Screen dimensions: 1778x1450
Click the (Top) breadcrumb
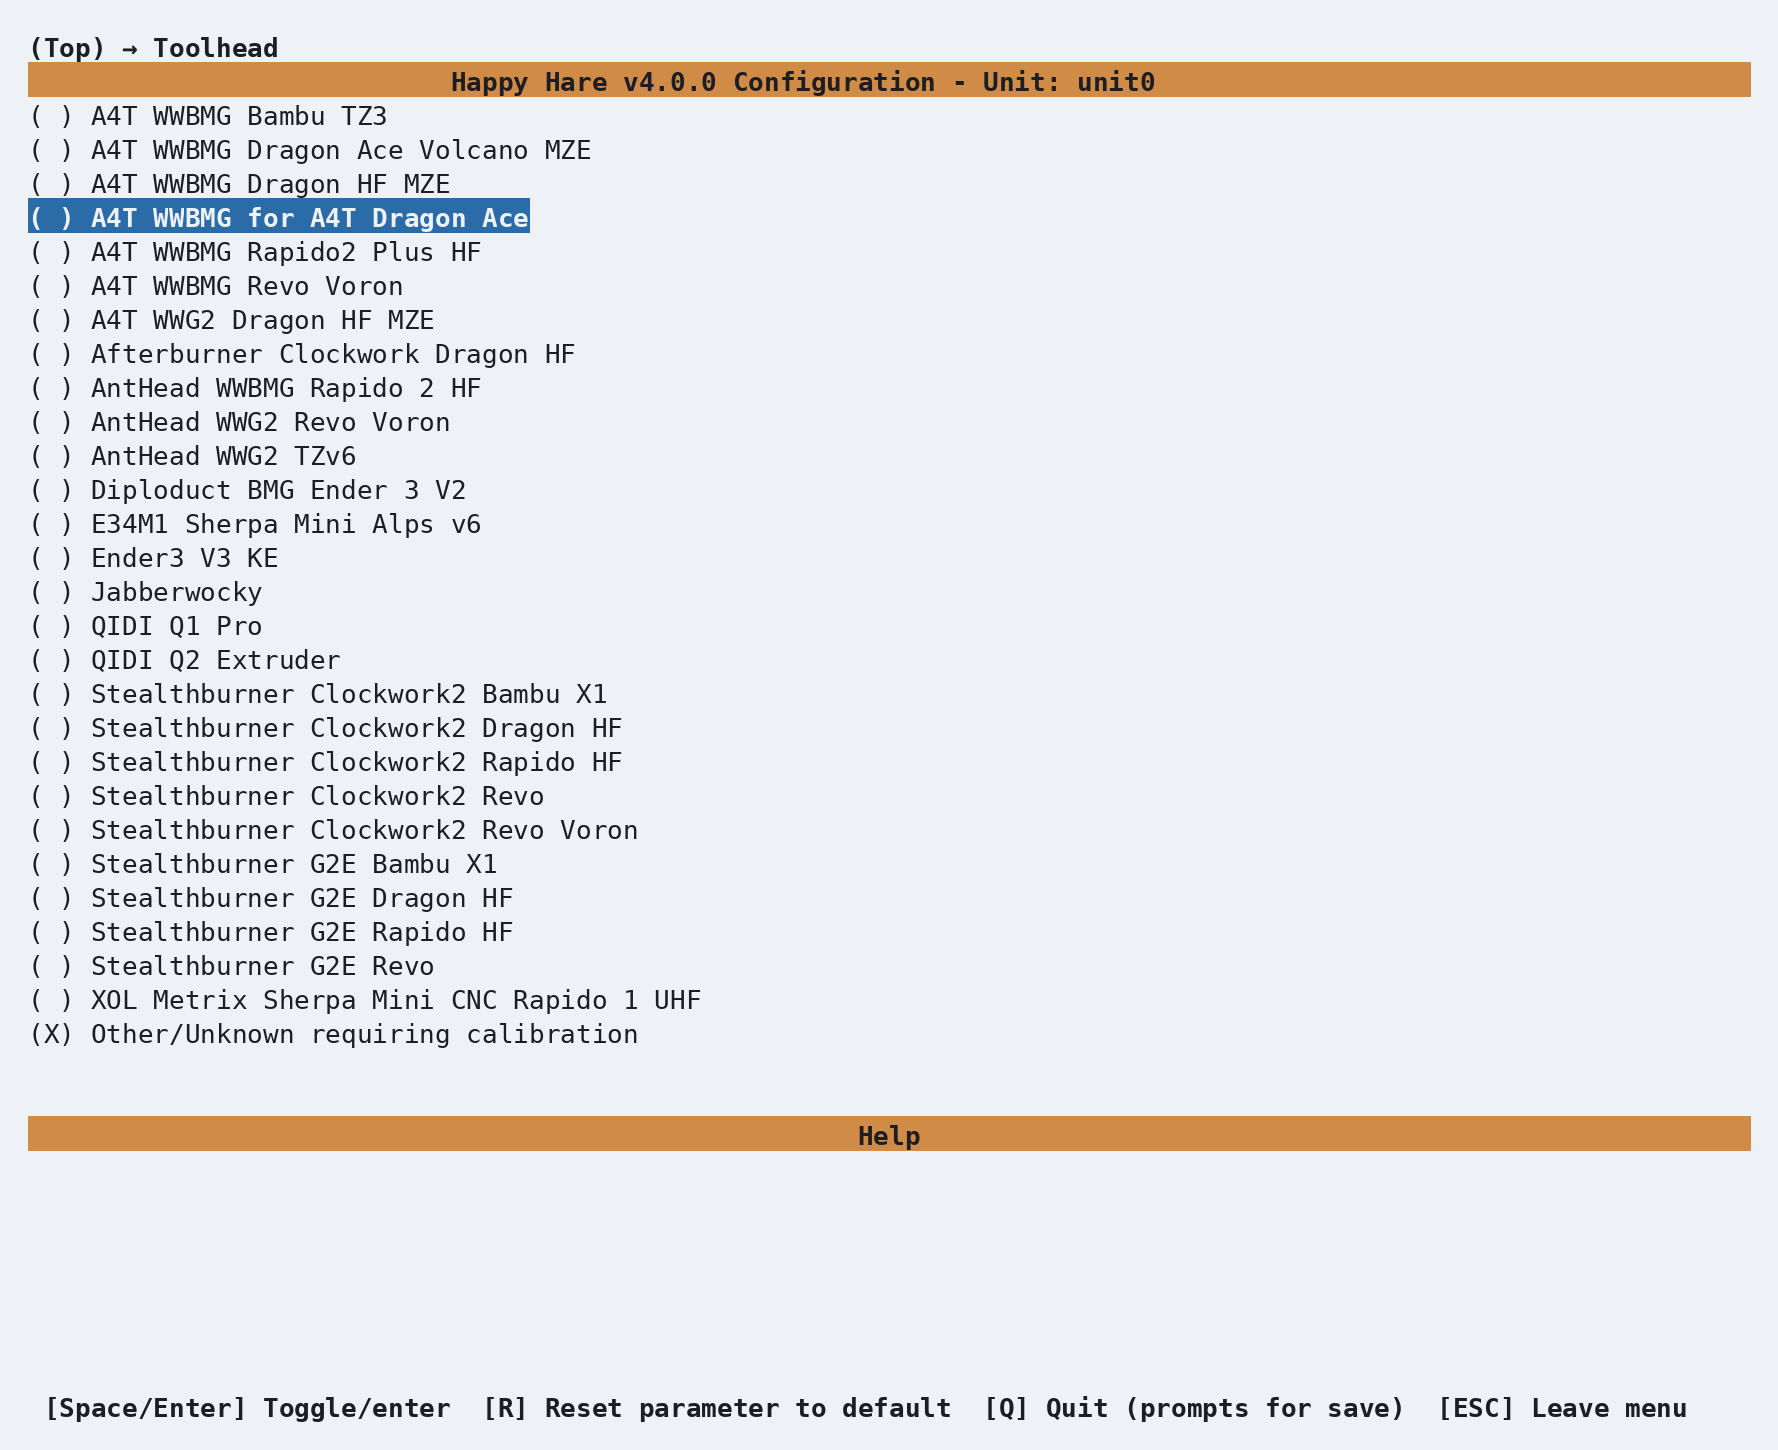tap(67, 48)
